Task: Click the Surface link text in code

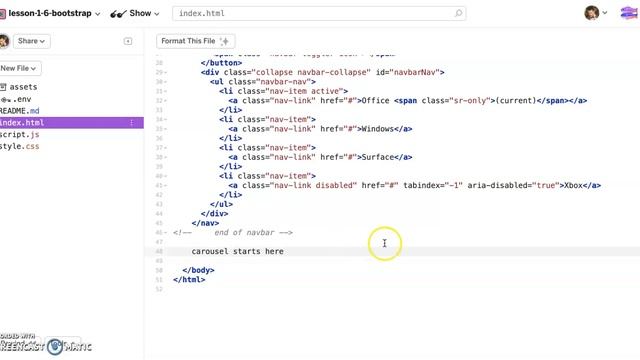Action: [x=378, y=157]
